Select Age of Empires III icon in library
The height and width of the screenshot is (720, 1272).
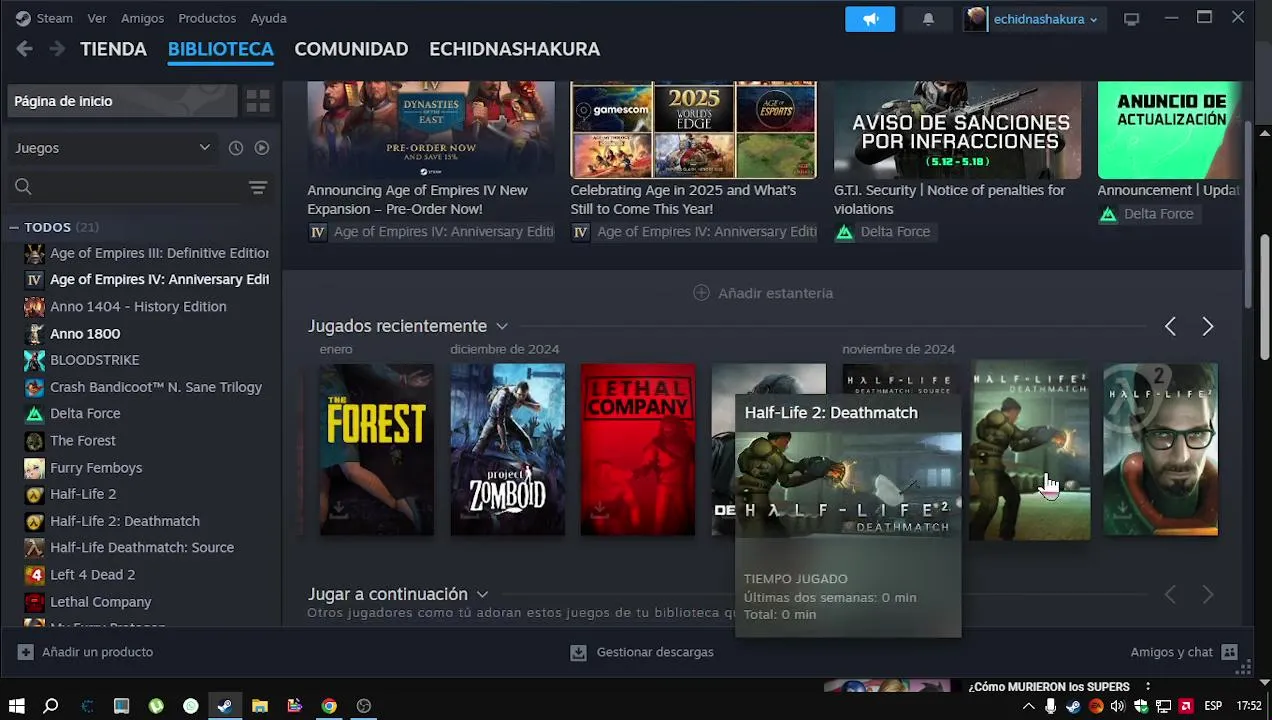point(34,253)
